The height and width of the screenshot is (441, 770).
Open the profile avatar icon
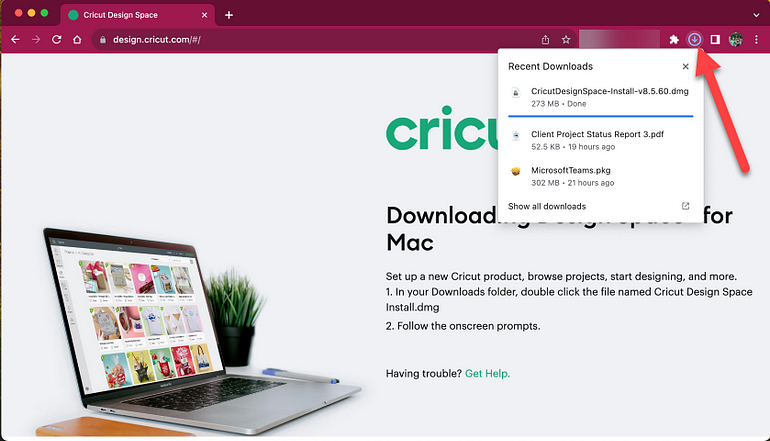tap(735, 39)
